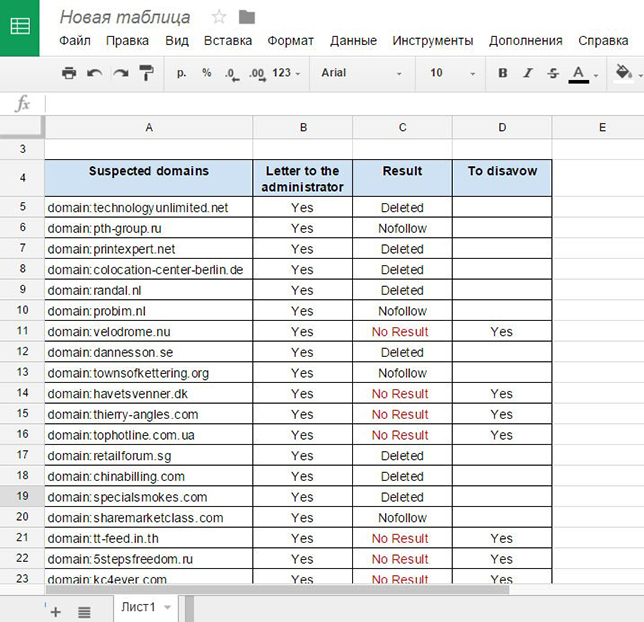Click the formula bar input
This screenshot has width=644, height=622.
pos(344,104)
